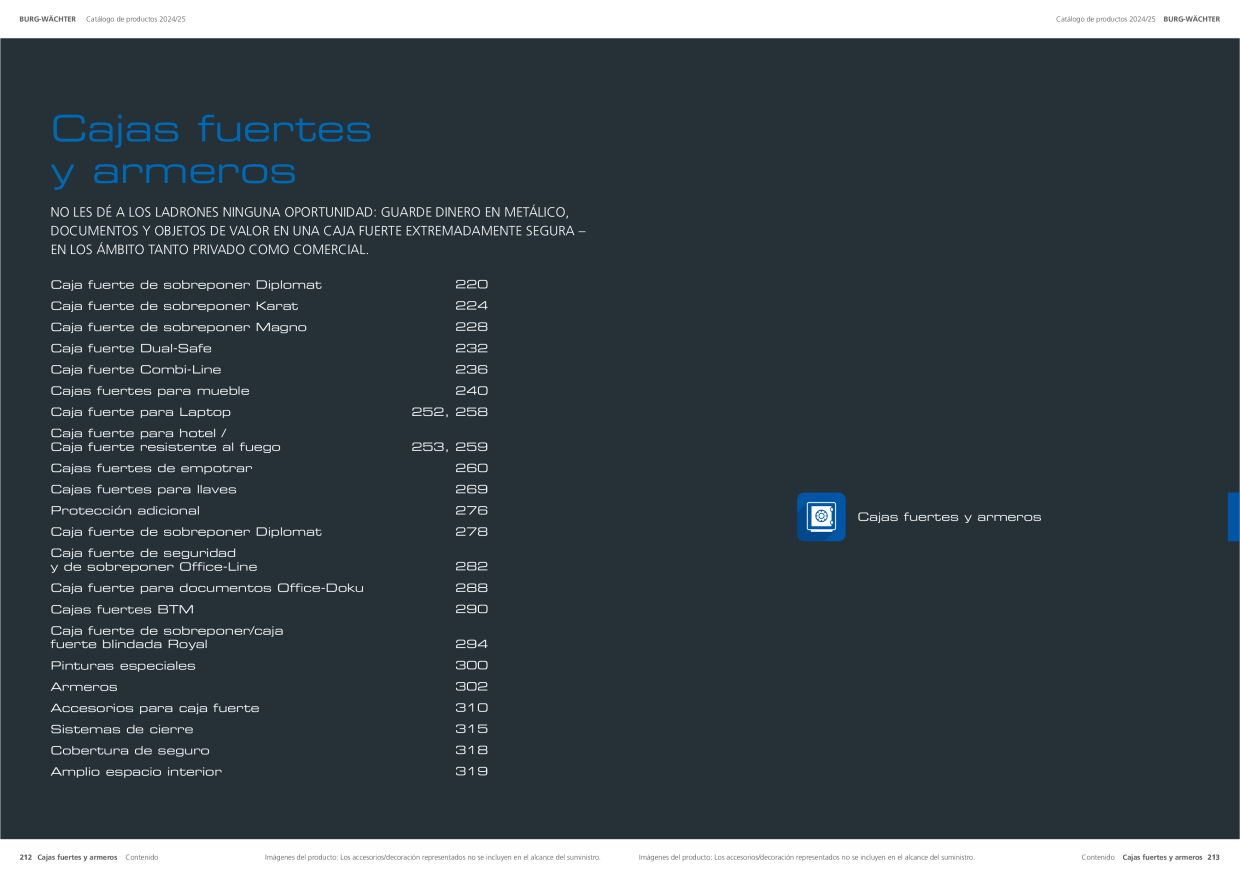Screen dimensions: 1240x876
Task: Click 'Contenido' in the right page footer
Action: [x=1098, y=857]
